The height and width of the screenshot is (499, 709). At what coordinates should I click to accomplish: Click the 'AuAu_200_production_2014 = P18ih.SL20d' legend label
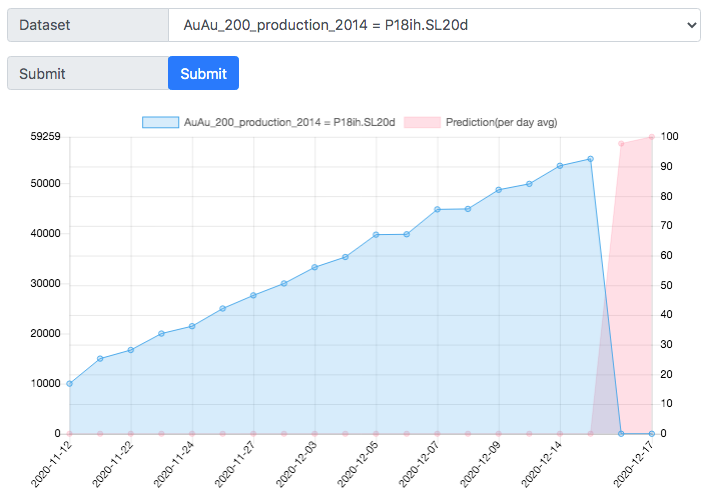(x=289, y=122)
